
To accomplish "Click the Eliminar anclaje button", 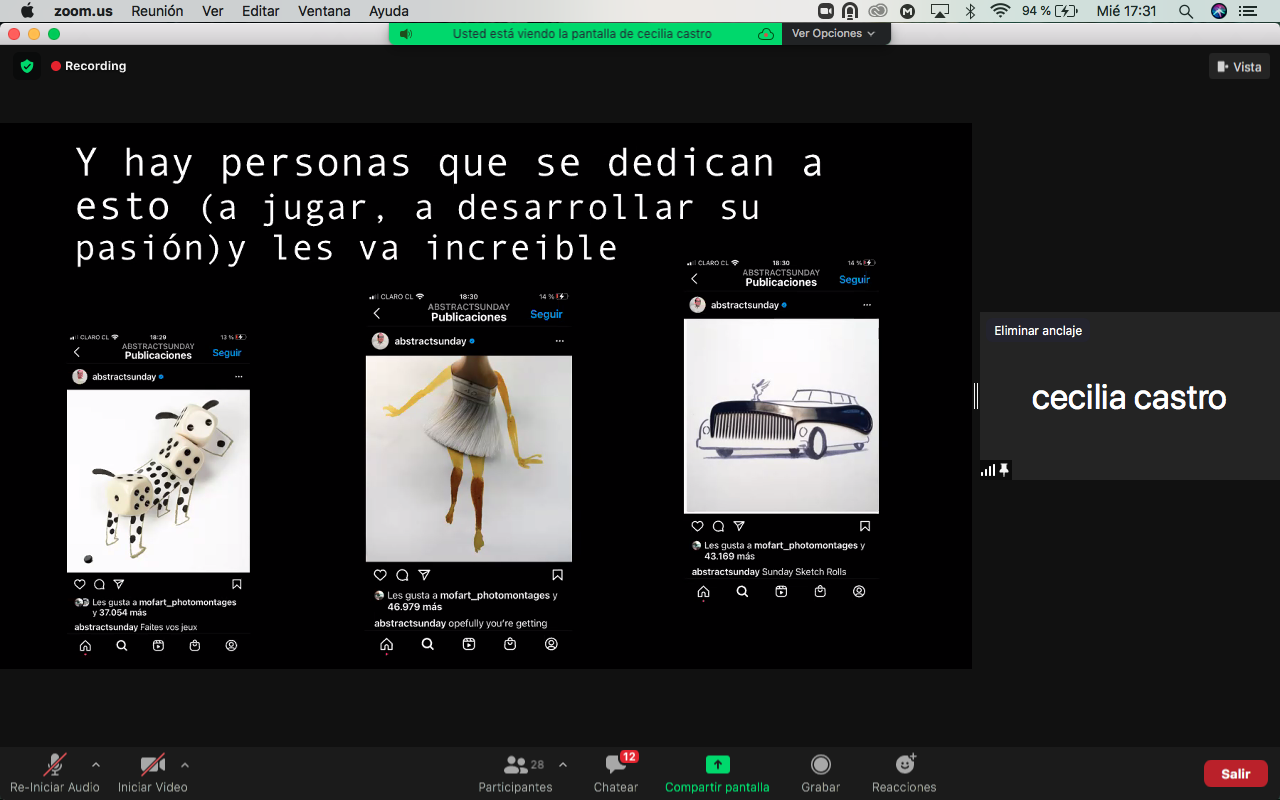I will tap(1038, 330).
